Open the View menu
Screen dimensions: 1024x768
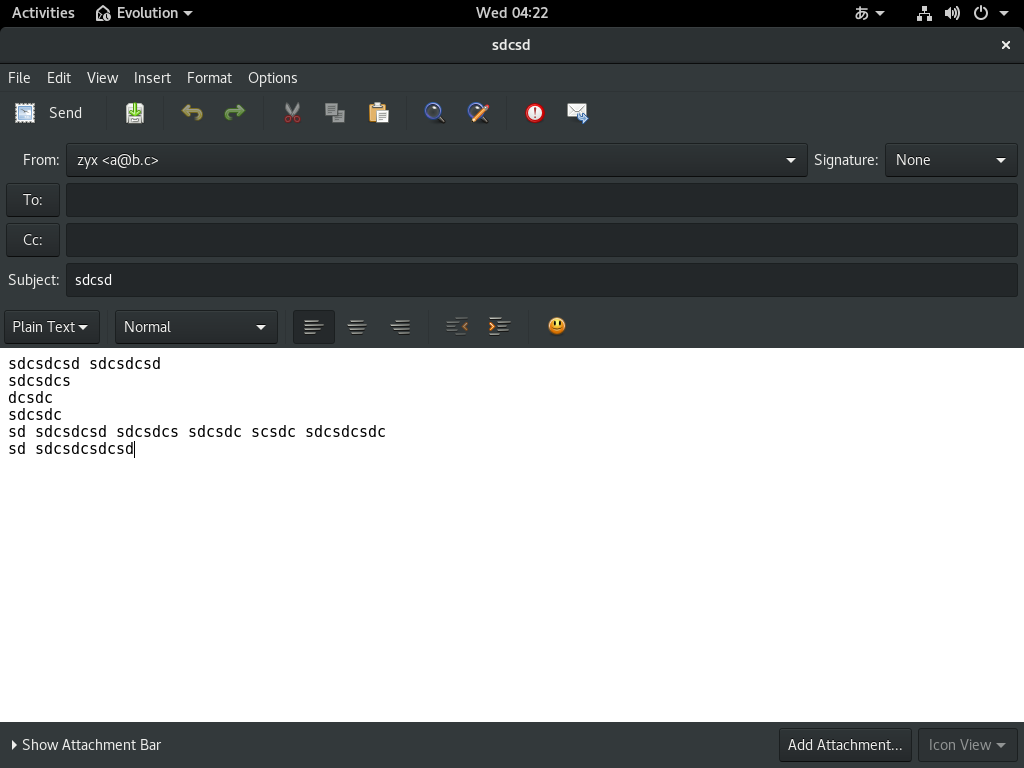tap(103, 78)
